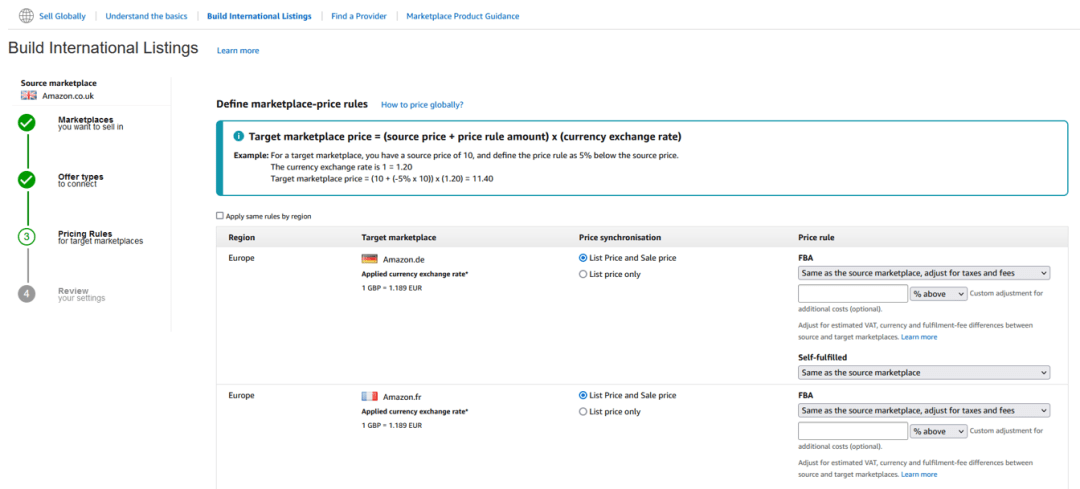Image resolution: width=1080 pixels, height=489 pixels.
Task: Open the Marketplace Product Guidance tab
Action: point(462,16)
